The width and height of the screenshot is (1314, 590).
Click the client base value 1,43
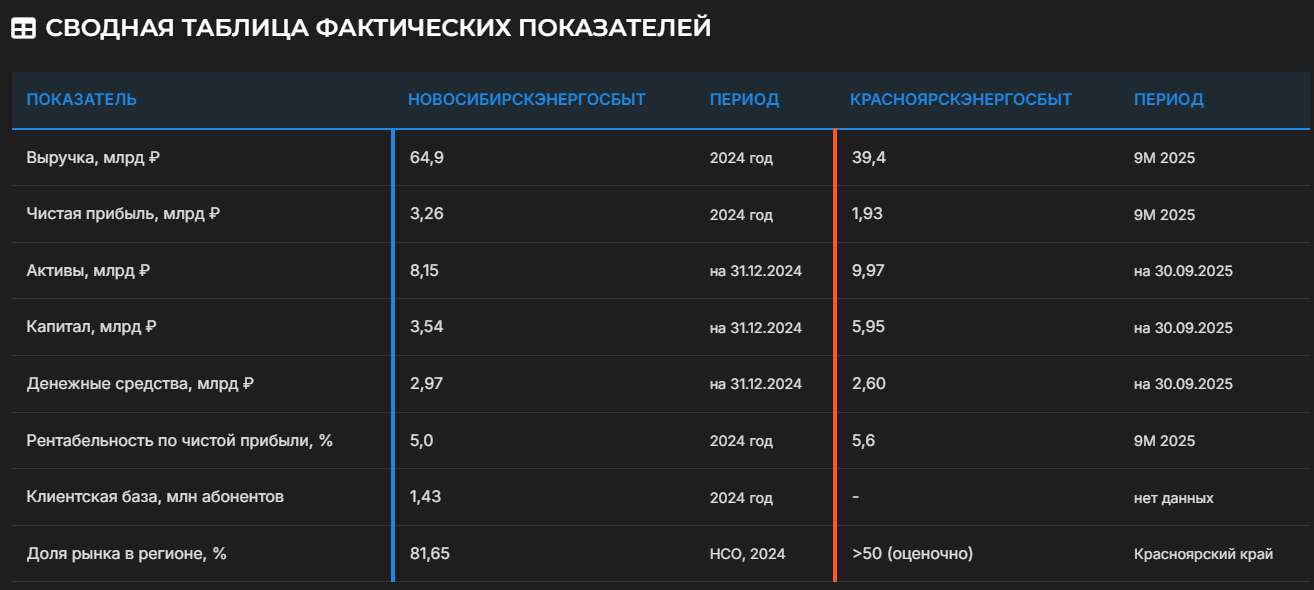(426, 497)
